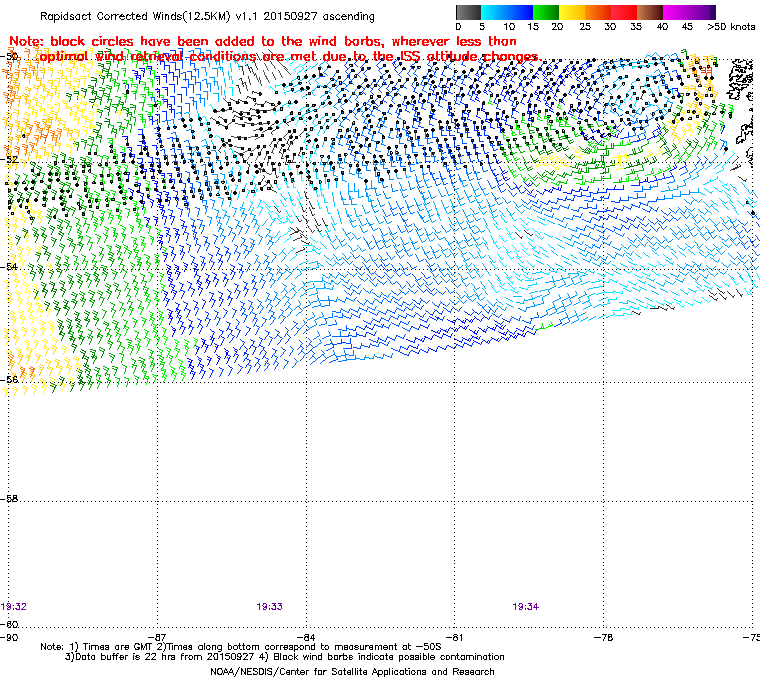Screen dimensions: 760x688
Task: Click the '-87' longitude axis label
Action: point(157,637)
